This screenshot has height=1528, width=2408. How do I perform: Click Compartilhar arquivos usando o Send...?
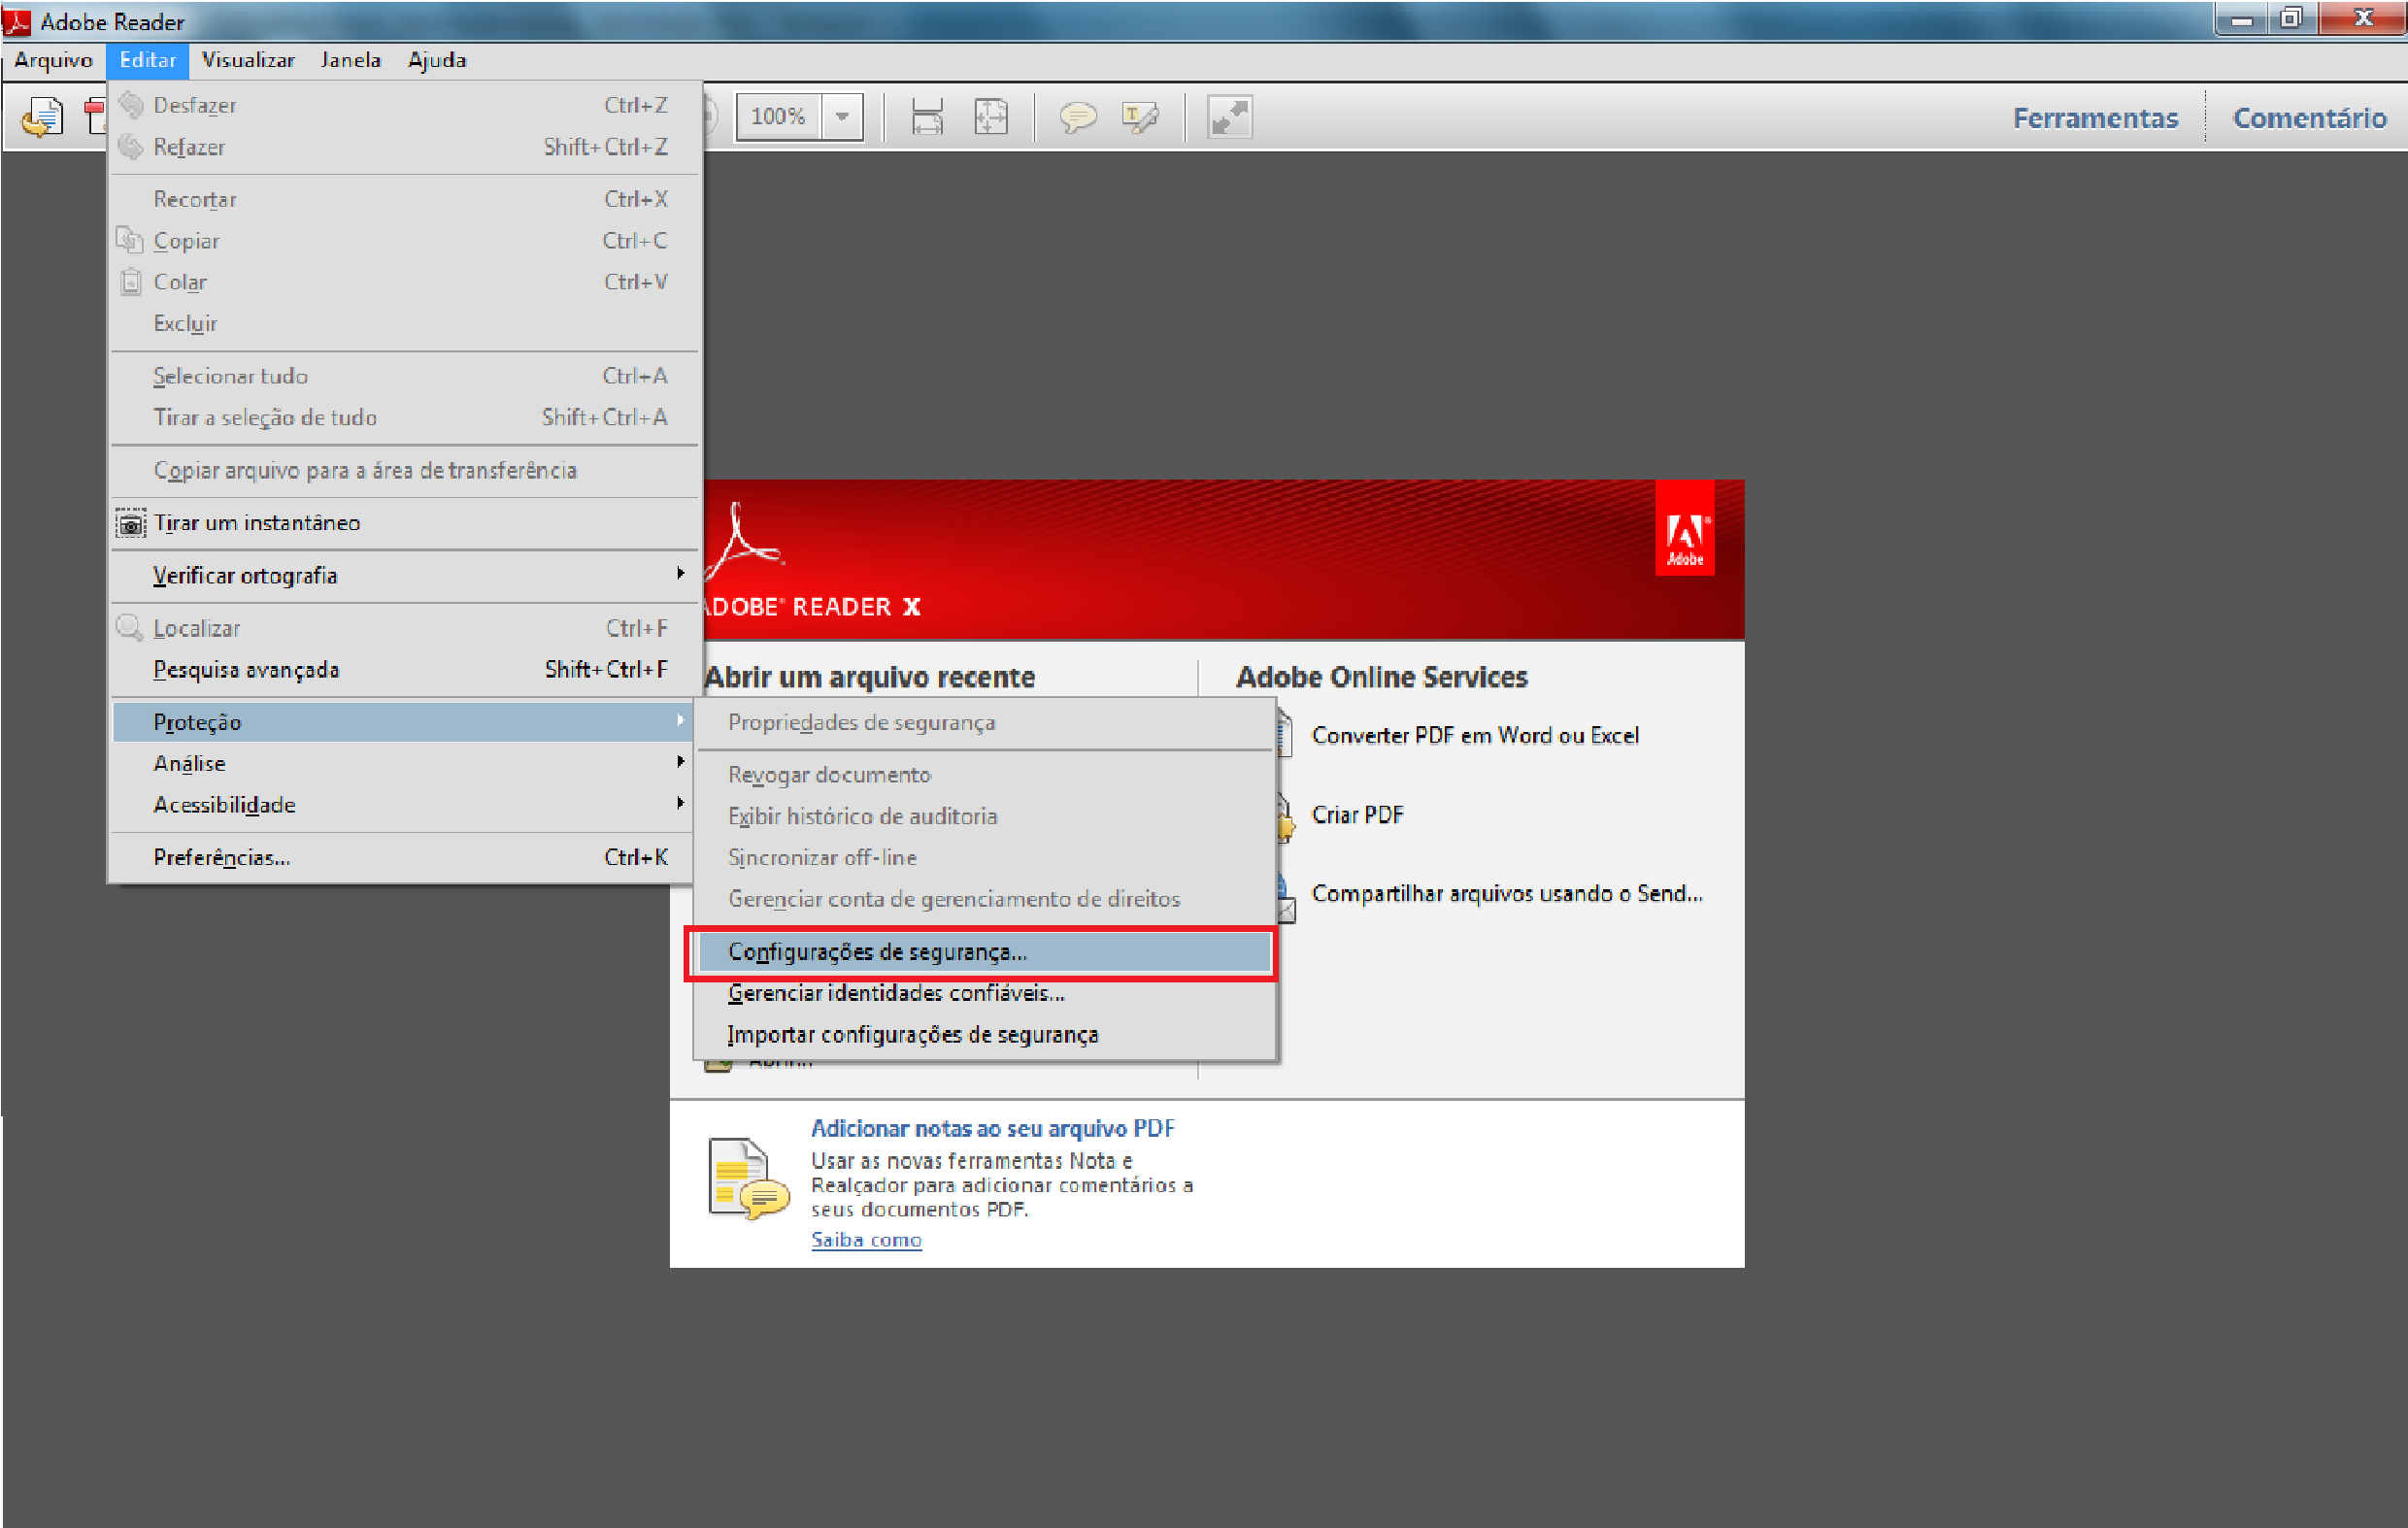1507,893
